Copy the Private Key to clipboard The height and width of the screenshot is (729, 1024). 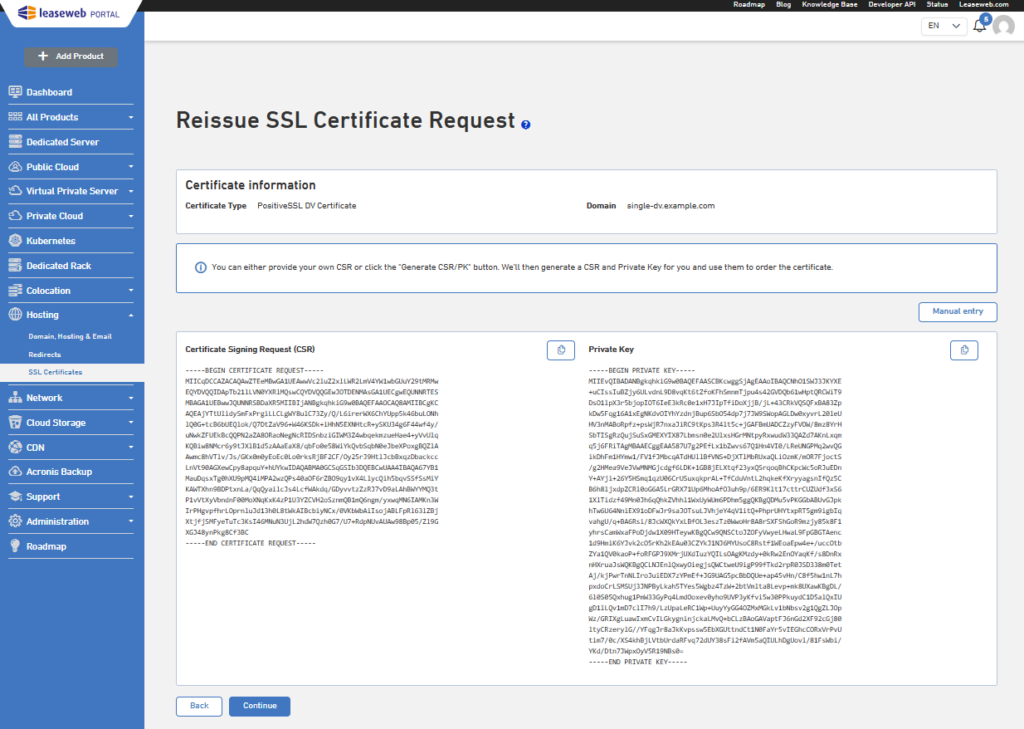964,350
